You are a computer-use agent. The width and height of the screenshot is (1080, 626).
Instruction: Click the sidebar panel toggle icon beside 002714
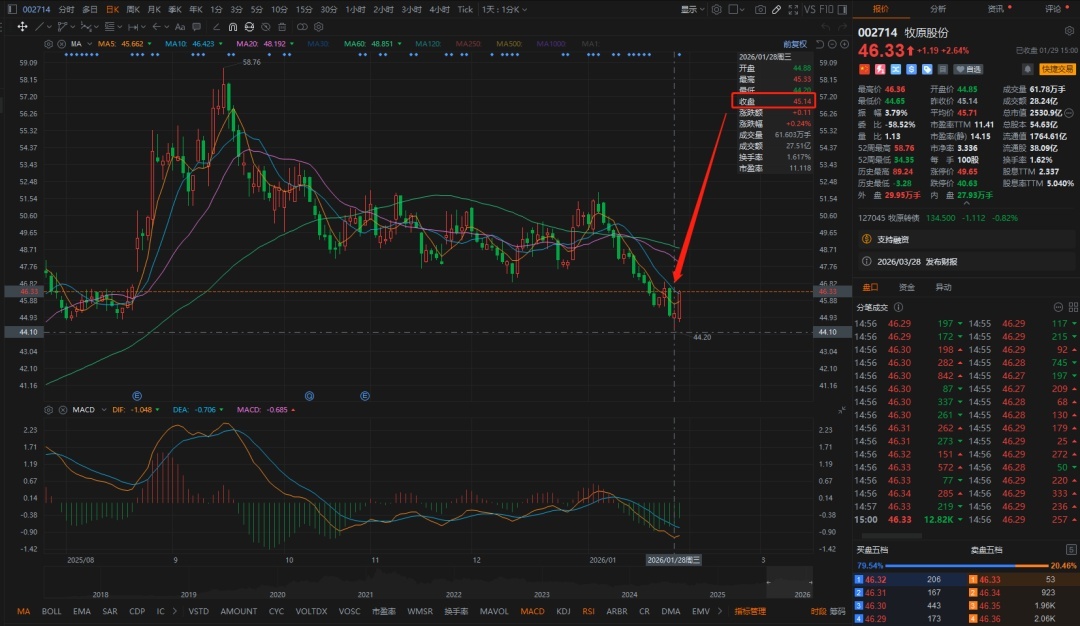(x=10, y=9)
